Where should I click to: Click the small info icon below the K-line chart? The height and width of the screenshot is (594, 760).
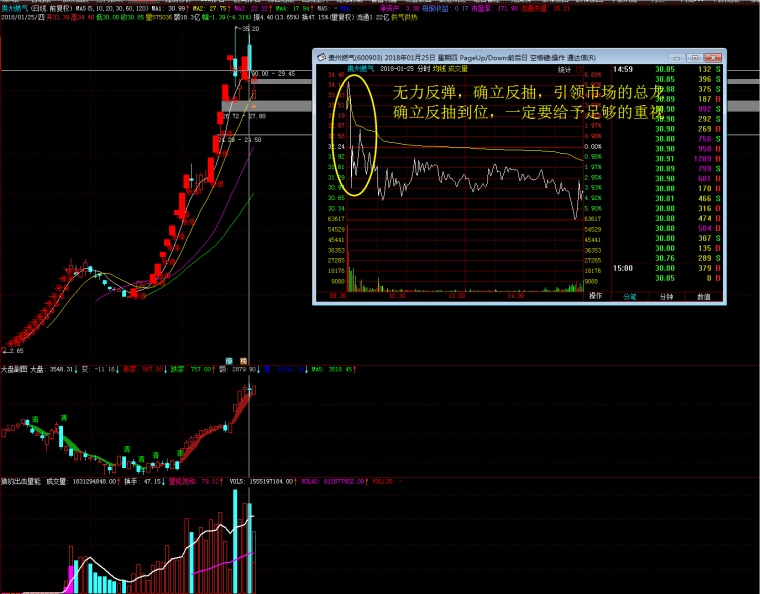[229, 360]
